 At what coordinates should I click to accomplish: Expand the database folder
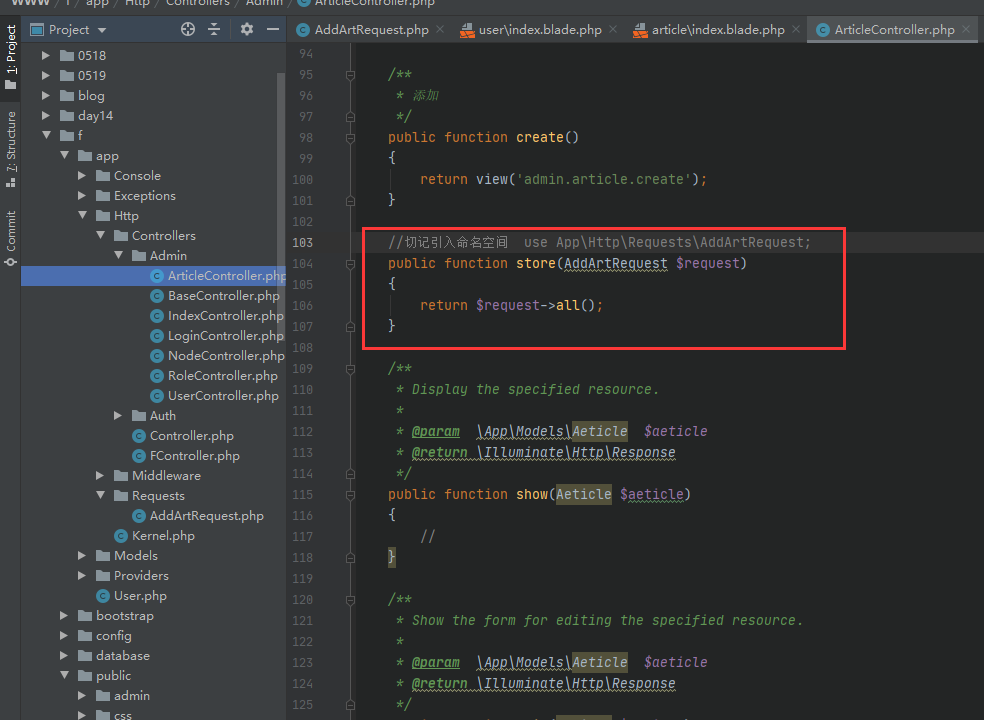coord(63,655)
